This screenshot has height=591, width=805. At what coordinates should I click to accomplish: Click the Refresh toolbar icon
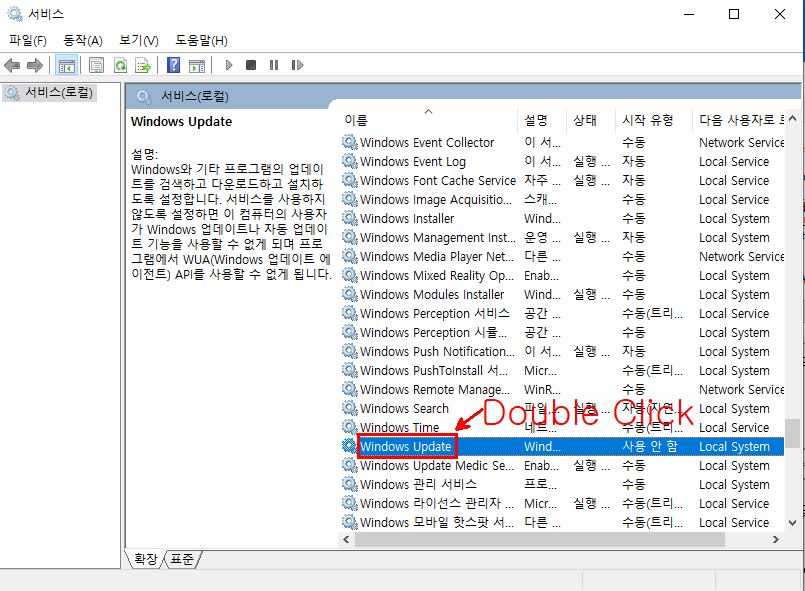(120, 65)
